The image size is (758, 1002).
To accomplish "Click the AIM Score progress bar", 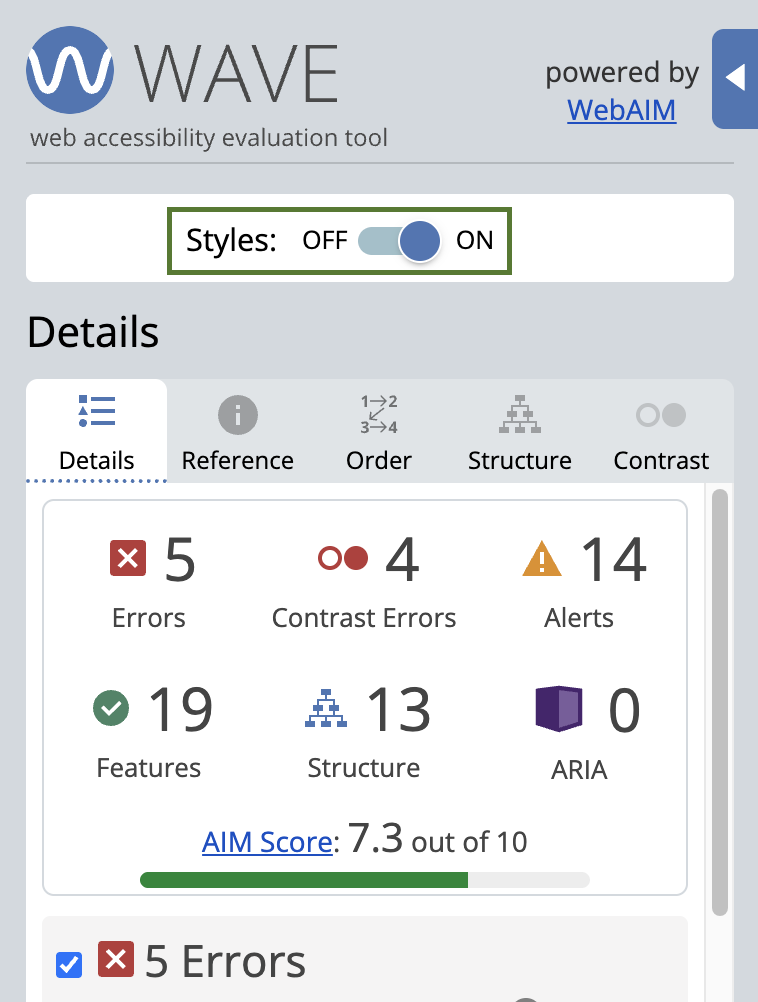I will [364, 880].
